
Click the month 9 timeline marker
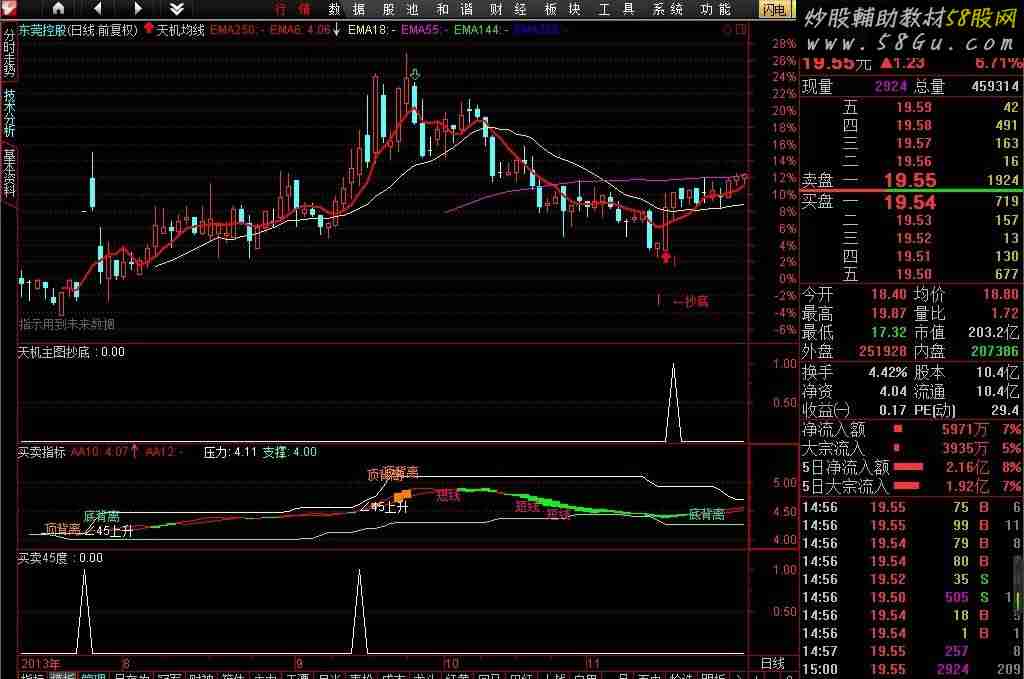tap(300, 663)
